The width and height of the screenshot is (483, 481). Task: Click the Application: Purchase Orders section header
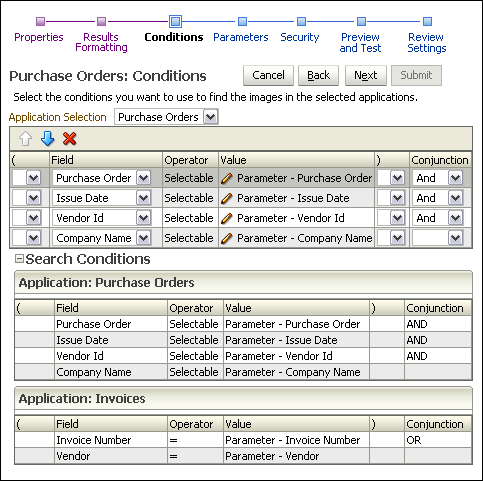[243, 282]
